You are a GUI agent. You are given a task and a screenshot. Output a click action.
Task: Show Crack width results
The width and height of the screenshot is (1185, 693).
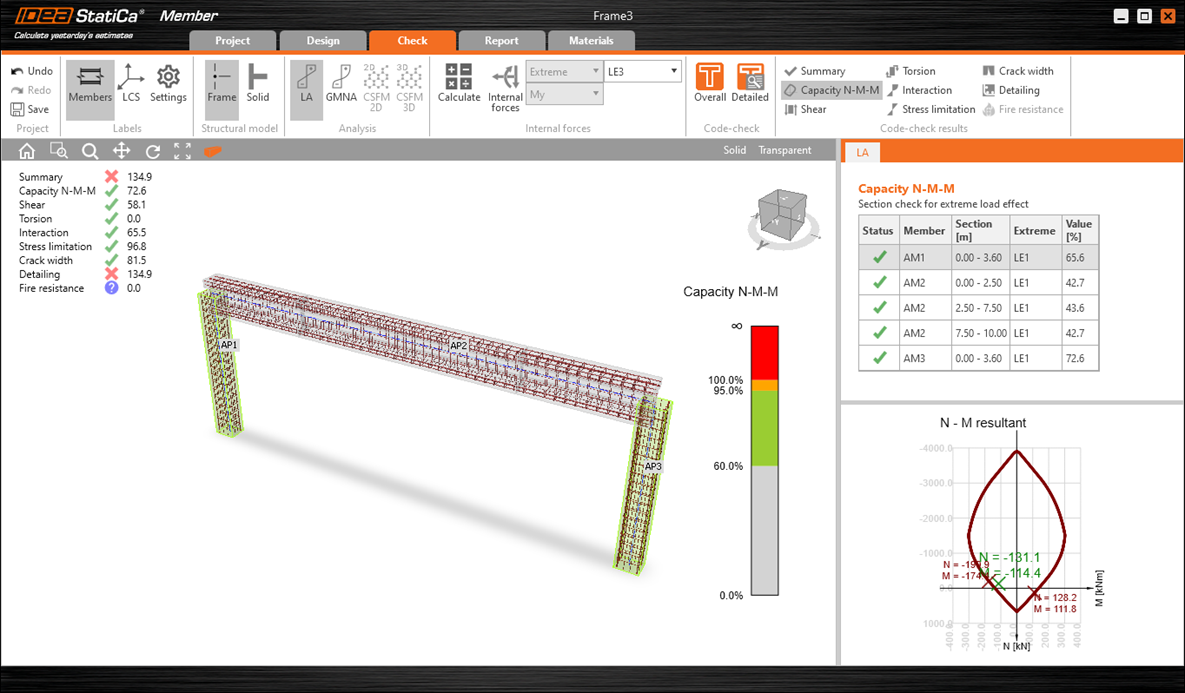coord(1018,71)
